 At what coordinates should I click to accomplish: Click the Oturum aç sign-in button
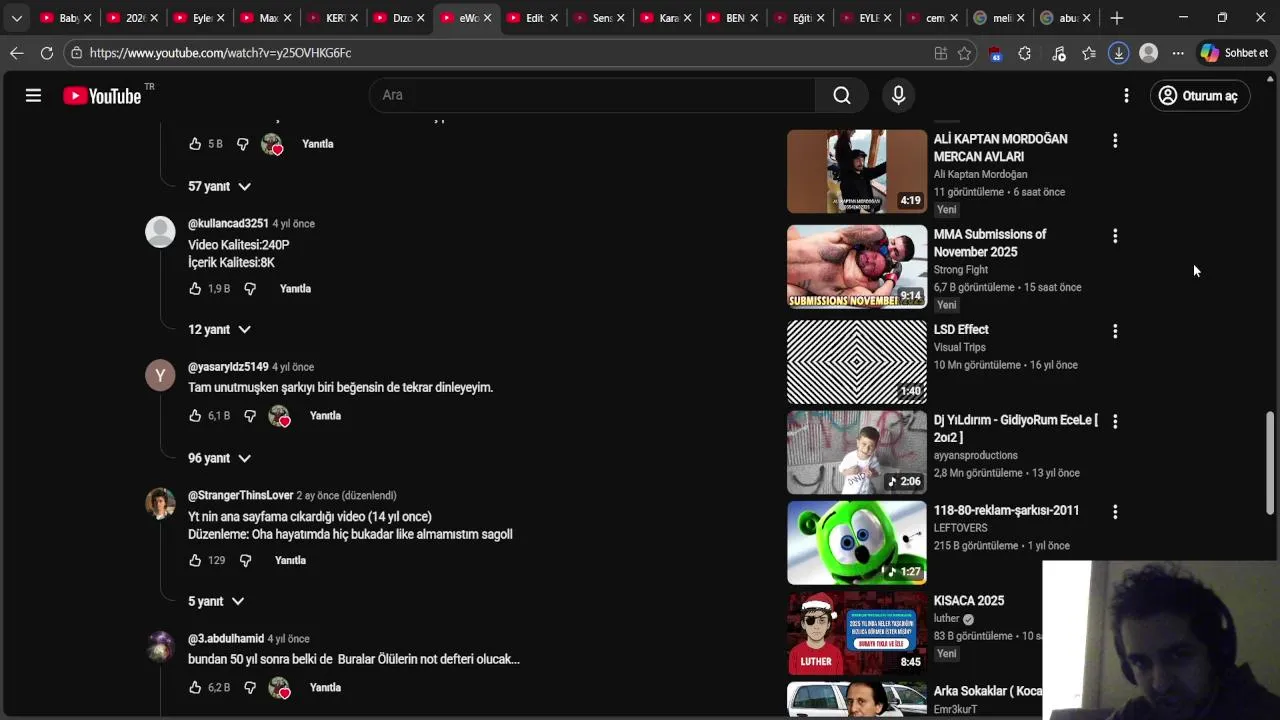pyautogui.click(x=1199, y=96)
